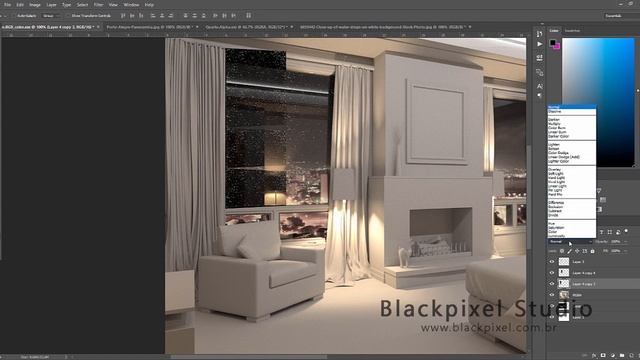Toggle the Auto-Select checkbox
The height and width of the screenshot is (360, 640).
(x=14, y=16)
